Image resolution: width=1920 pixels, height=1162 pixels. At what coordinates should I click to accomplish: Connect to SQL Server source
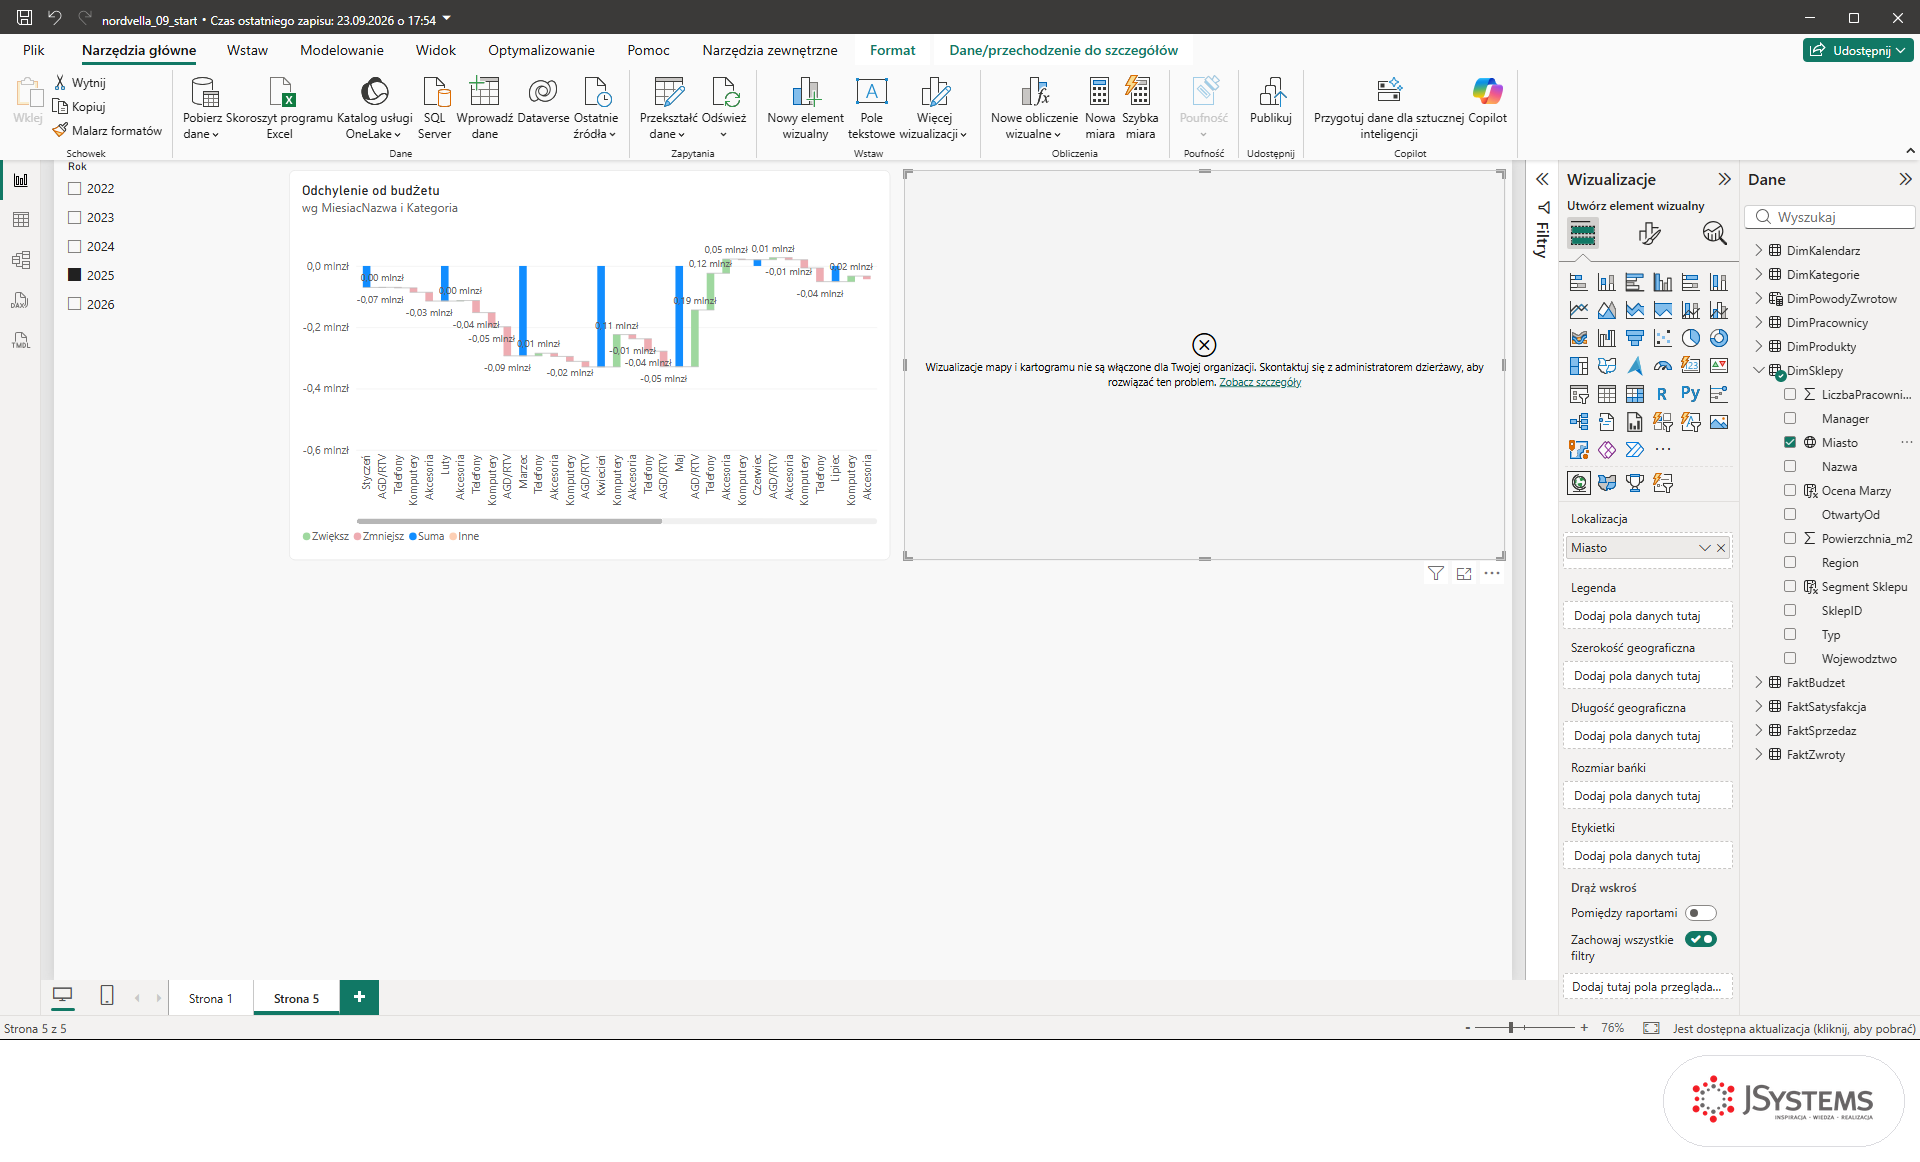(x=434, y=108)
